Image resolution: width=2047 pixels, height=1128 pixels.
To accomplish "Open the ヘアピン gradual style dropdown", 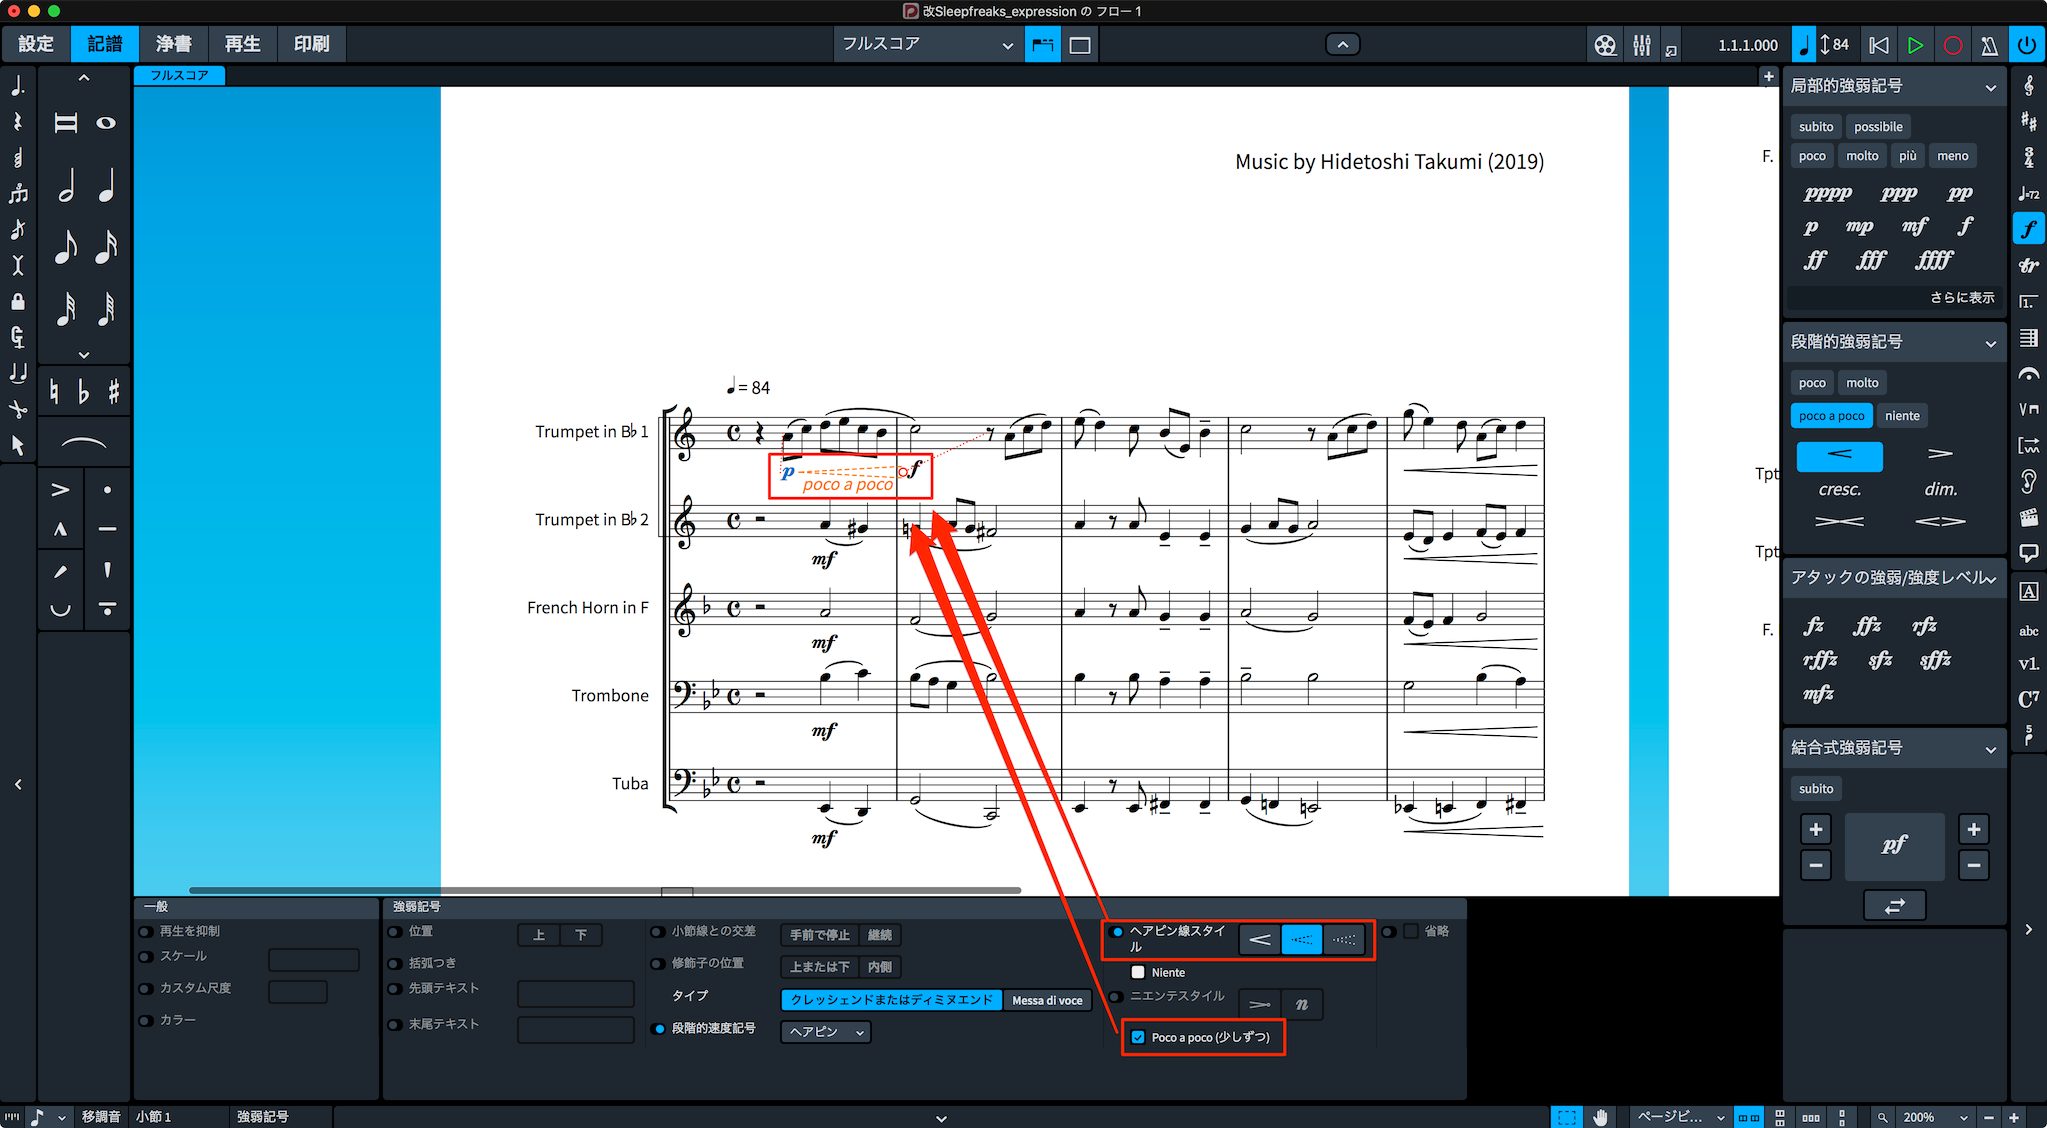I will (825, 1031).
